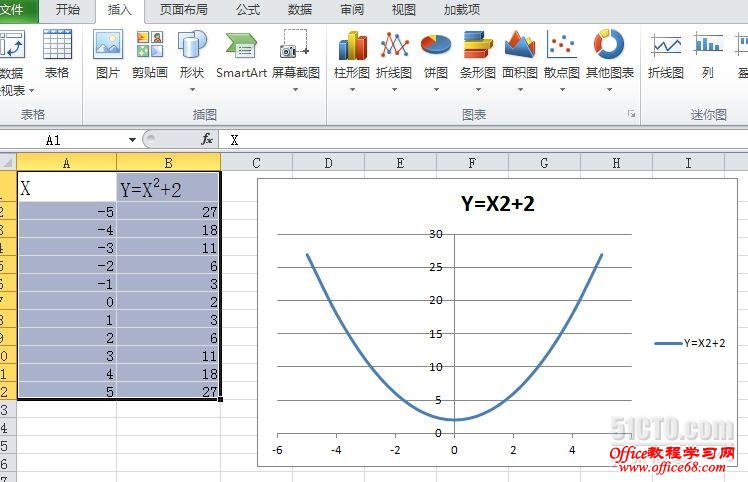Insert a SmartArt graphic
The image size is (748, 482).
point(241,54)
